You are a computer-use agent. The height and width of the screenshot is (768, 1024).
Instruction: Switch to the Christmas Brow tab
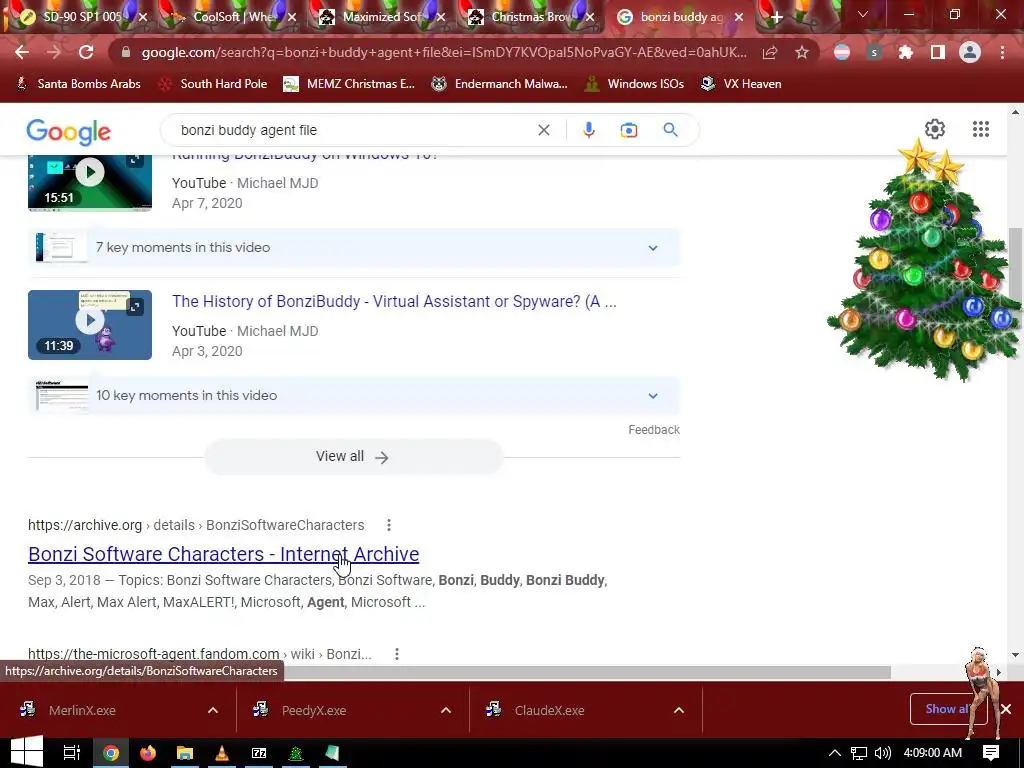click(x=530, y=17)
